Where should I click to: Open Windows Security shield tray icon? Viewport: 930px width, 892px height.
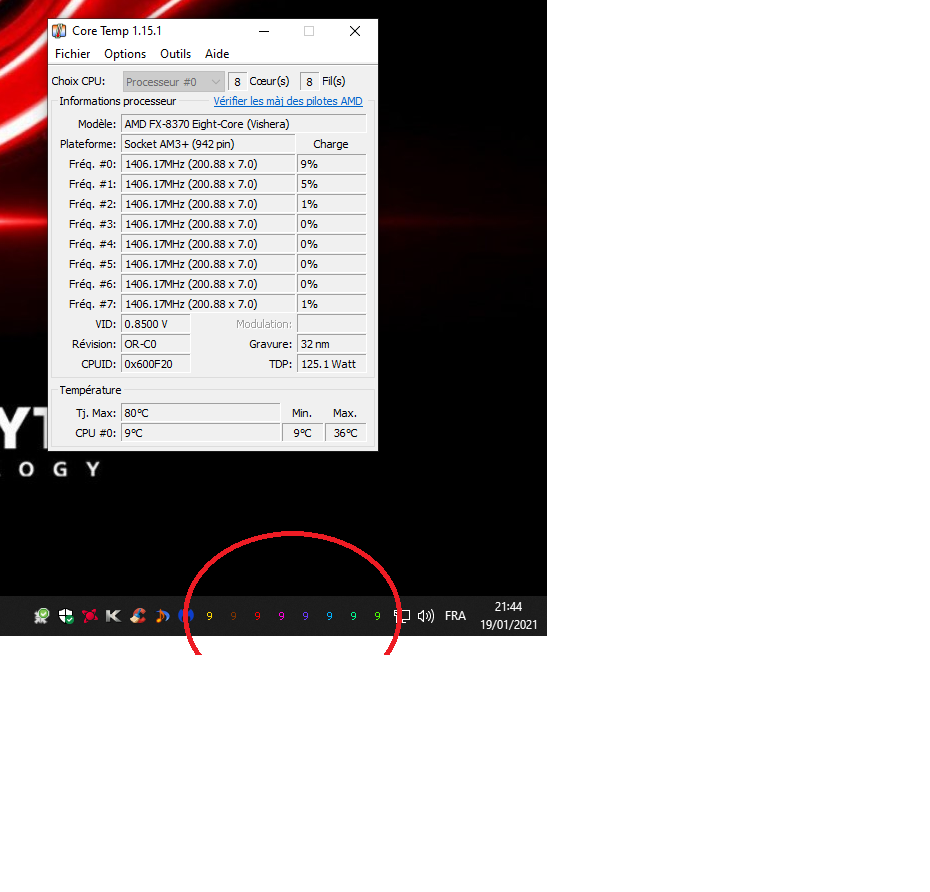[66, 616]
